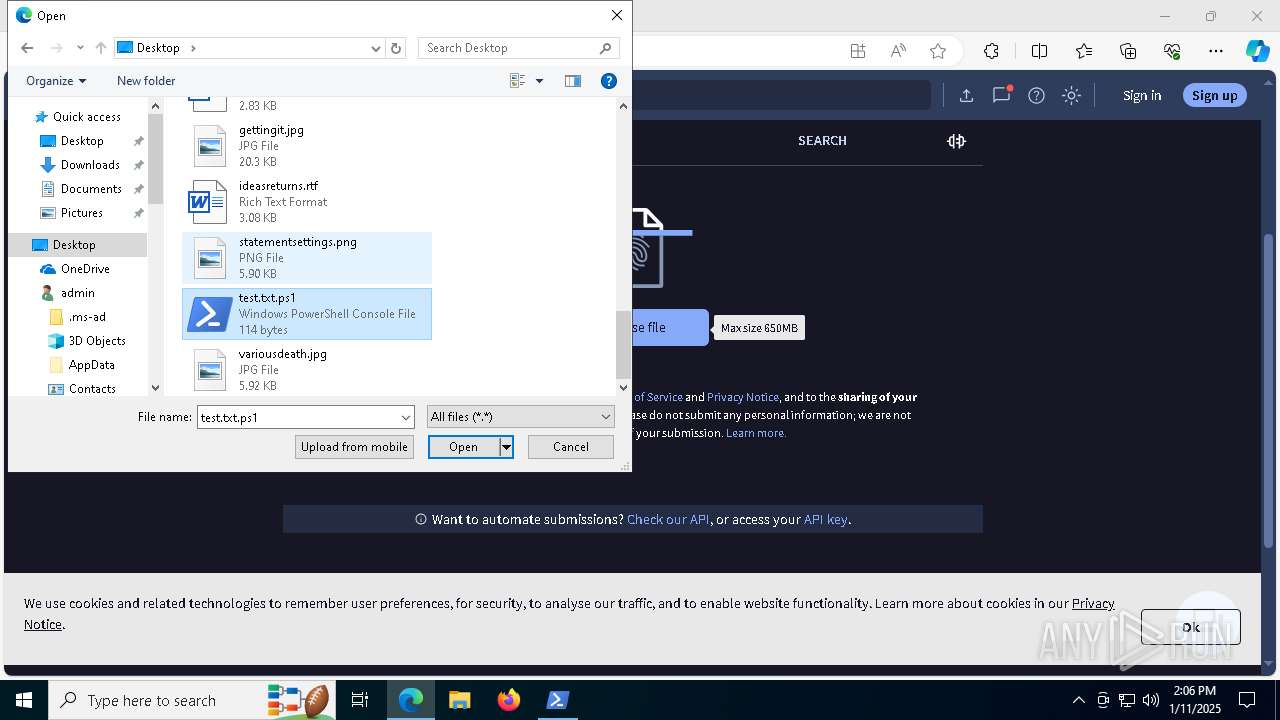This screenshot has height=720, width=1280.
Task: Select the ideasreturns.rtf file icon
Action: (x=208, y=202)
